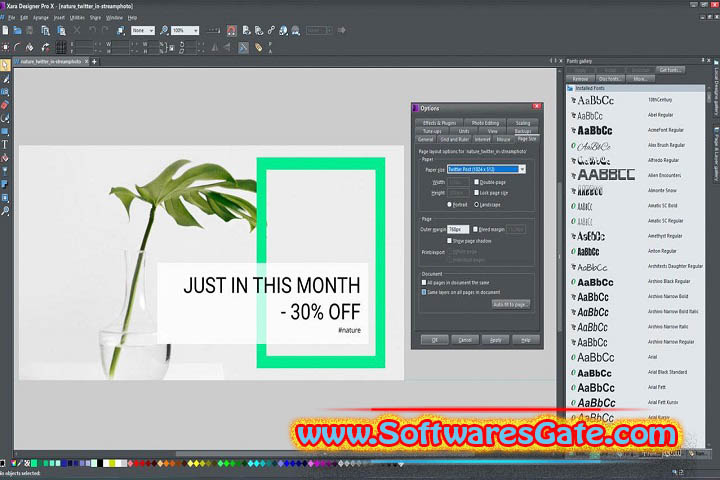Click OK in the Options dialog
The image size is (720, 480).
click(x=434, y=340)
